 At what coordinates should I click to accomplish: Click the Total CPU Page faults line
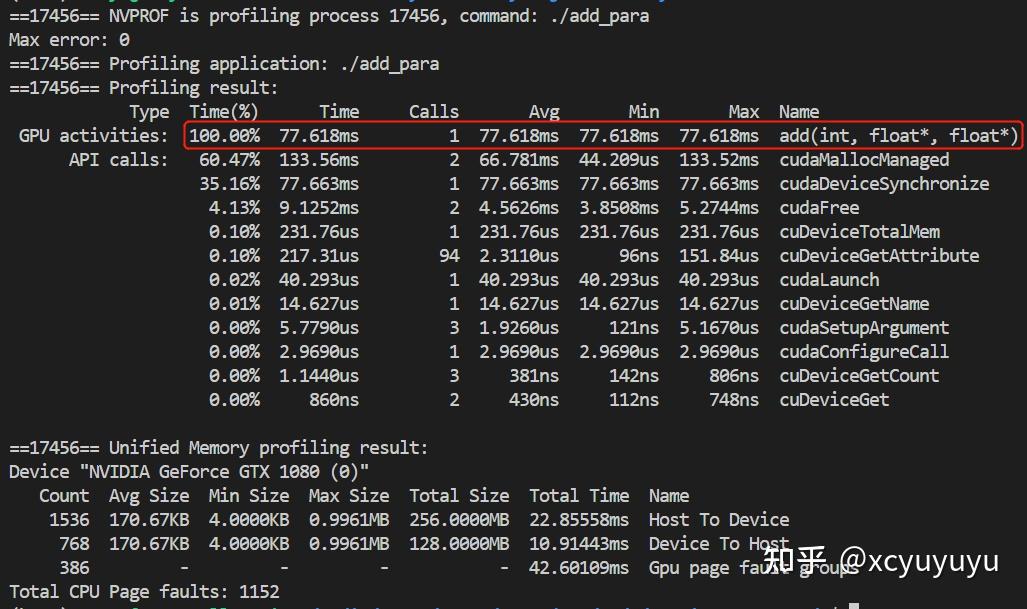click(x=144, y=592)
